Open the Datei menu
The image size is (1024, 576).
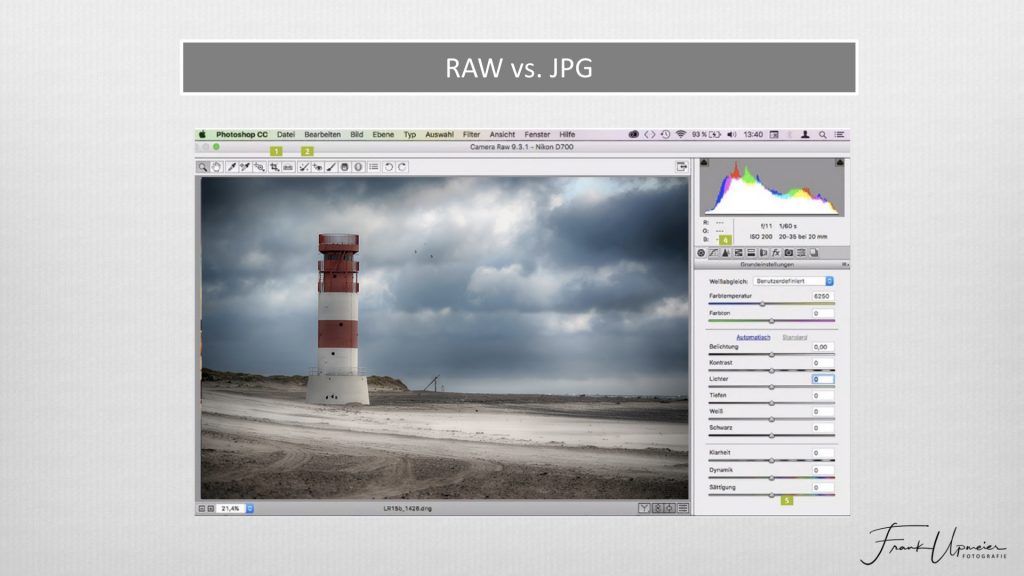click(x=285, y=135)
